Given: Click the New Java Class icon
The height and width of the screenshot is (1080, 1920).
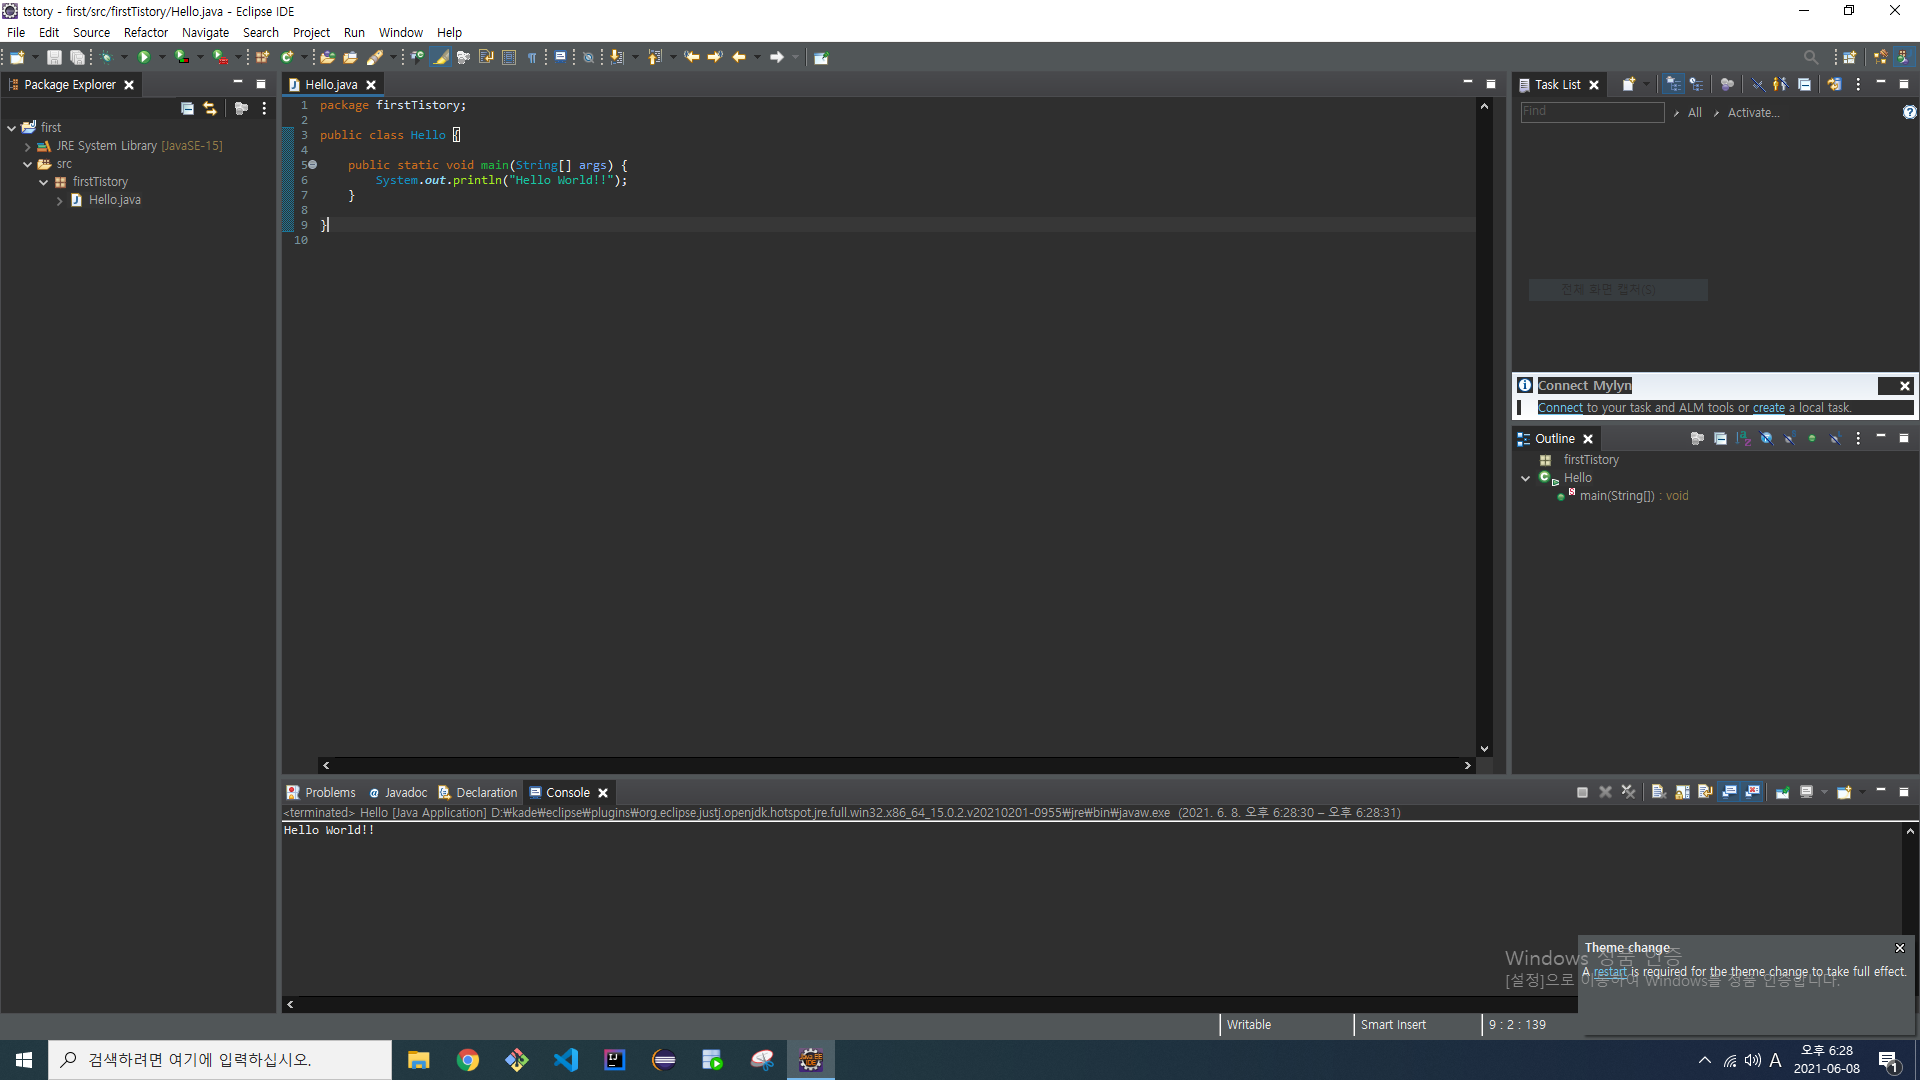Looking at the screenshot, I should click(x=288, y=57).
